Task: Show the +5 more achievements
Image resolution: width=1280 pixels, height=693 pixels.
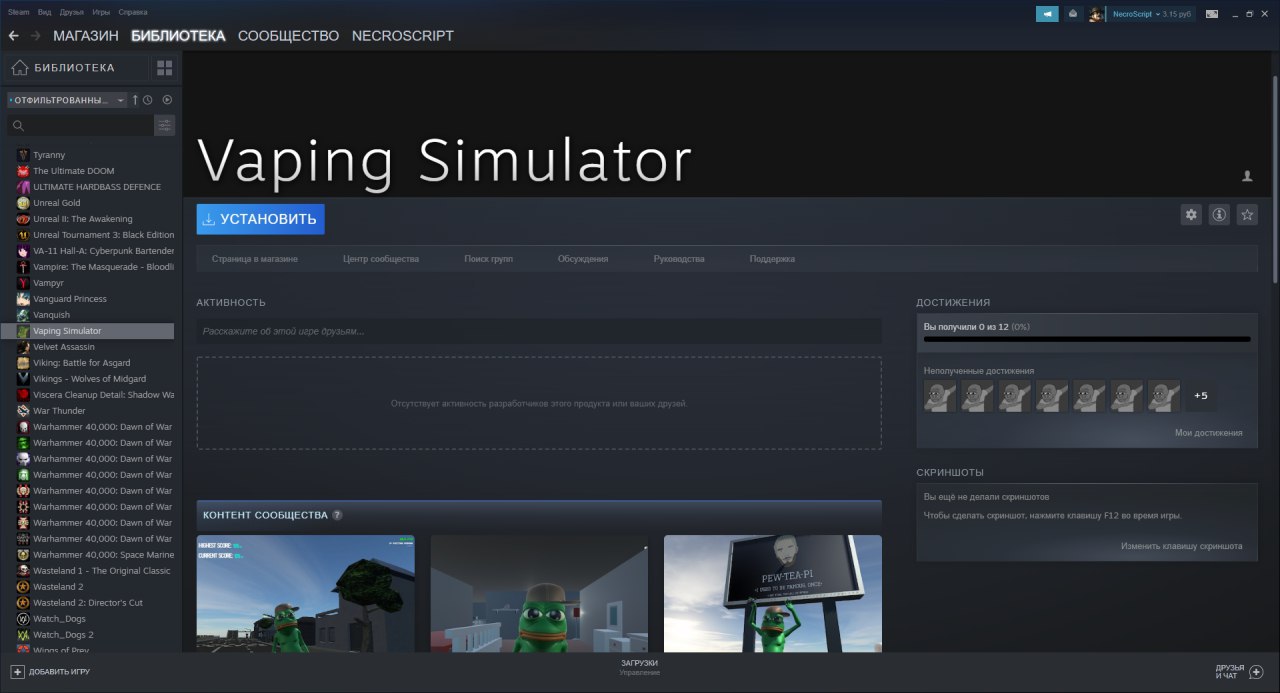Action: click(1201, 396)
